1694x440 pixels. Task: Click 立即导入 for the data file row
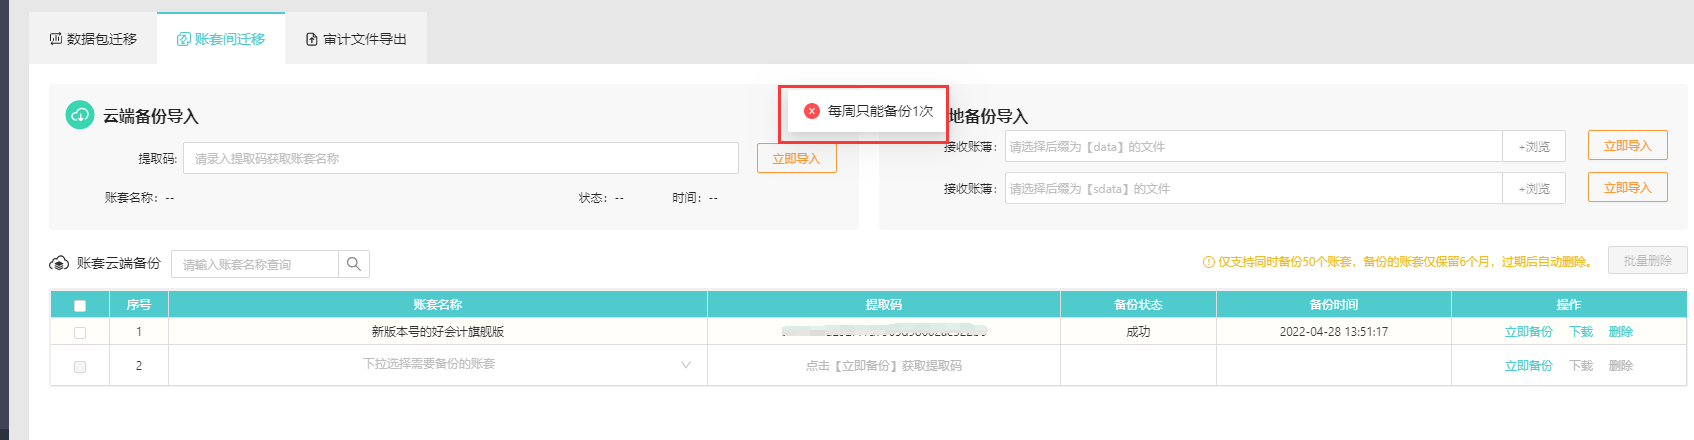[1627, 146]
